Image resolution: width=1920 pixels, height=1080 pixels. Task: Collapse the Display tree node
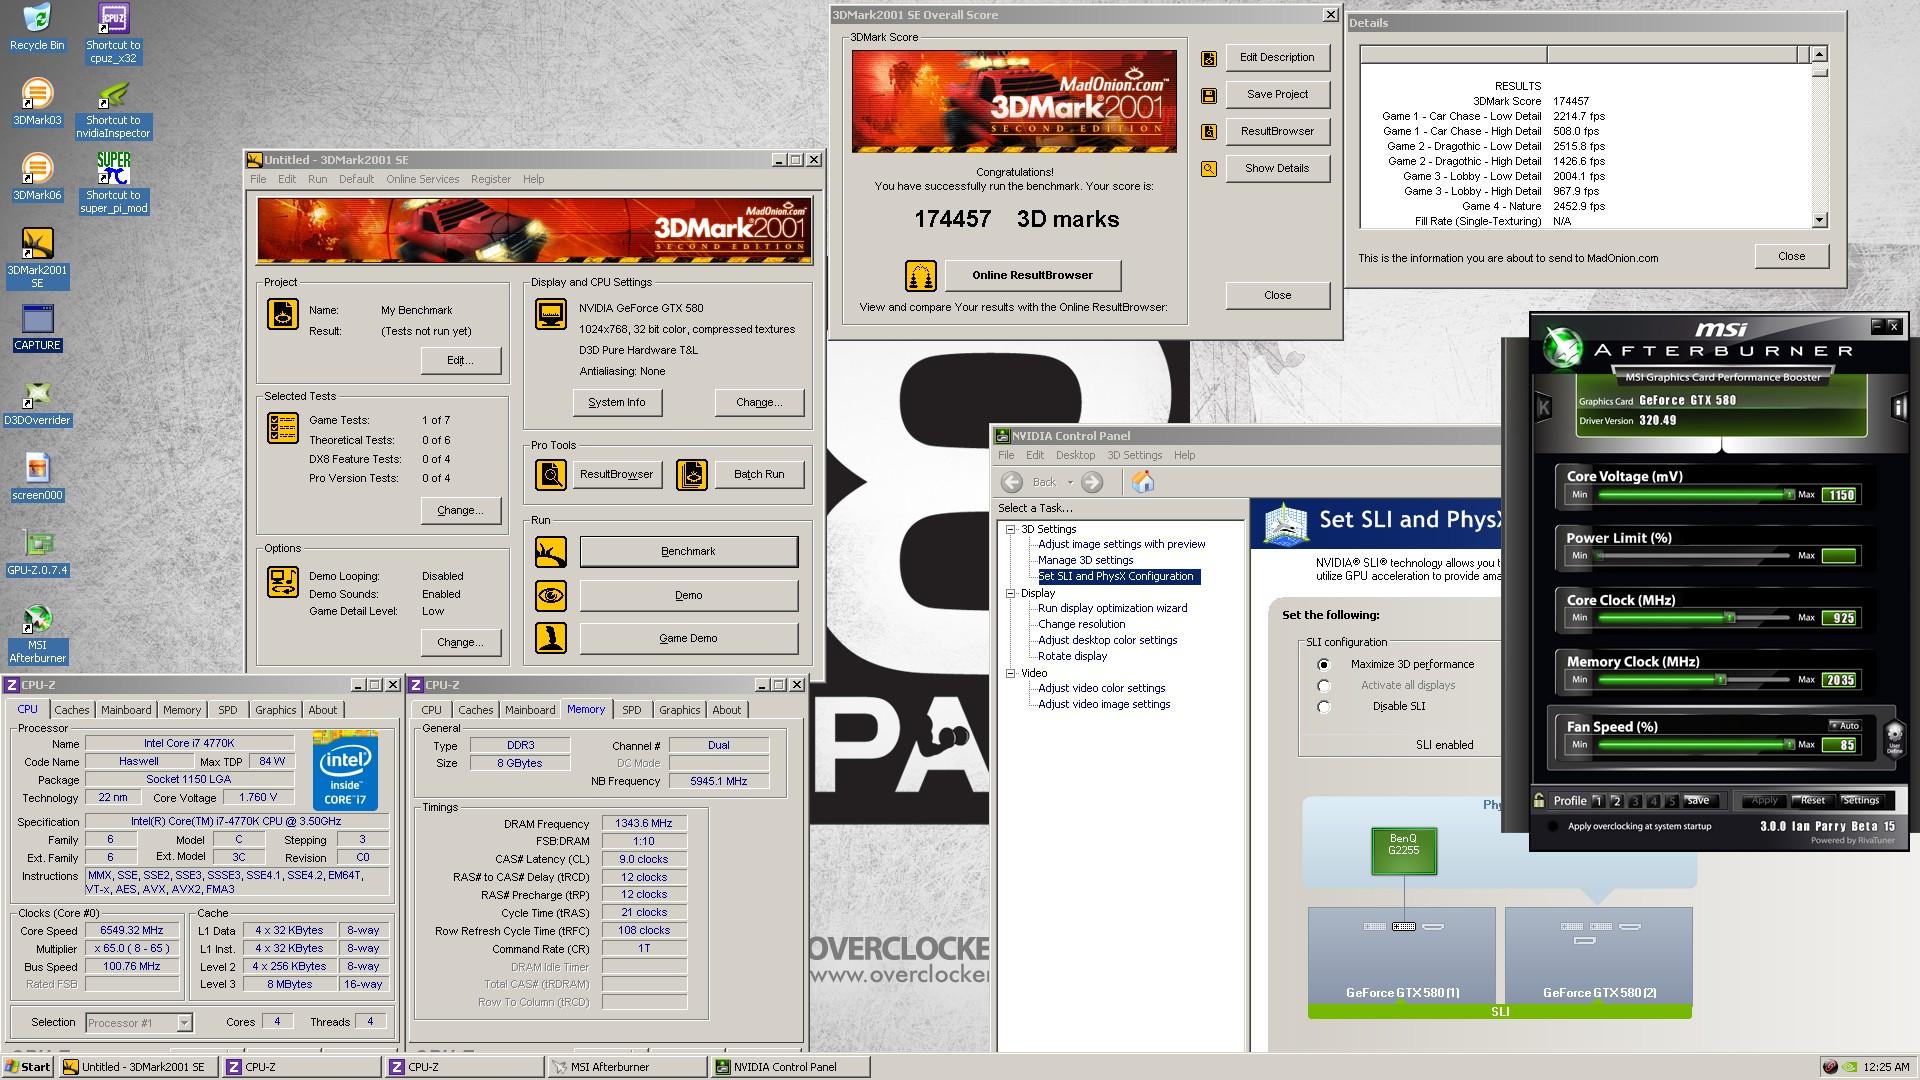point(1011,594)
